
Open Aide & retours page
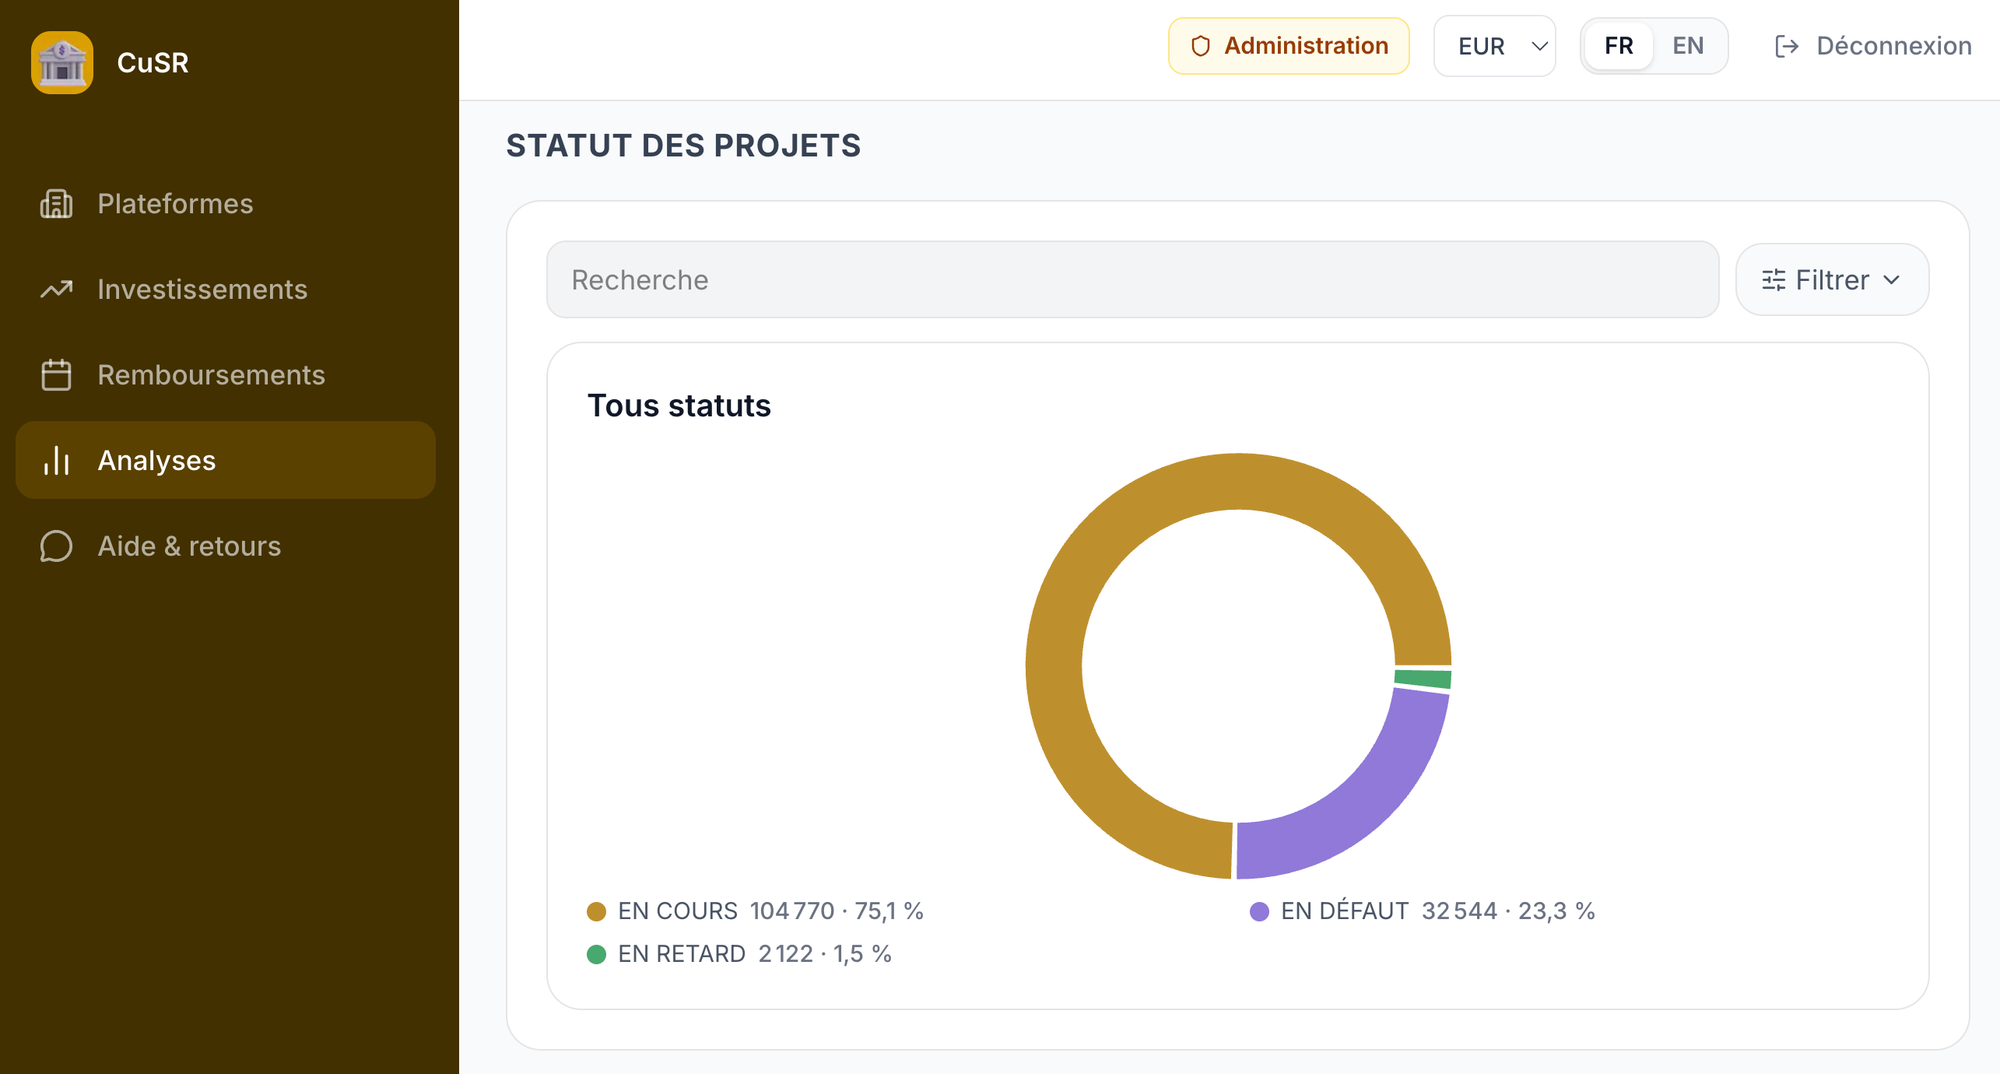coord(226,546)
